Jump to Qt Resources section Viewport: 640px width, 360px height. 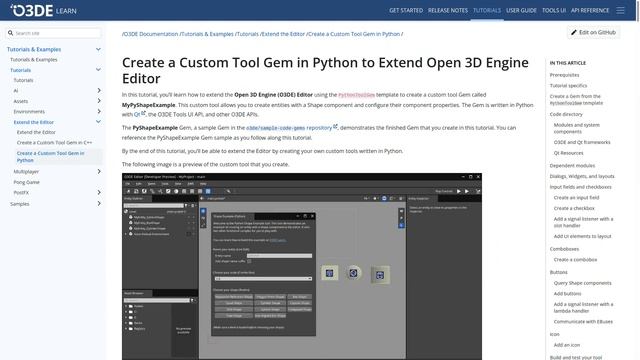pyautogui.click(x=569, y=153)
